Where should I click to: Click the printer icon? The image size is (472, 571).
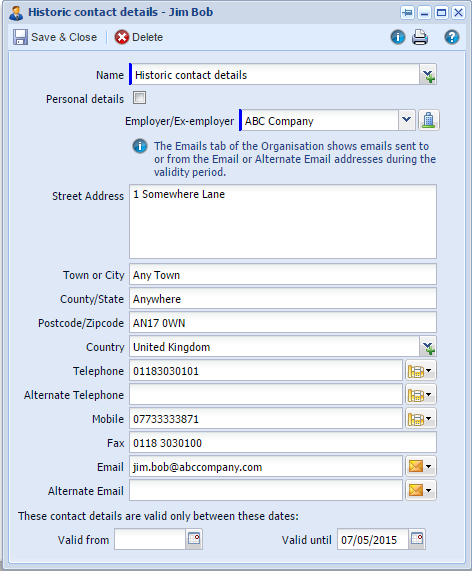click(420, 37)
